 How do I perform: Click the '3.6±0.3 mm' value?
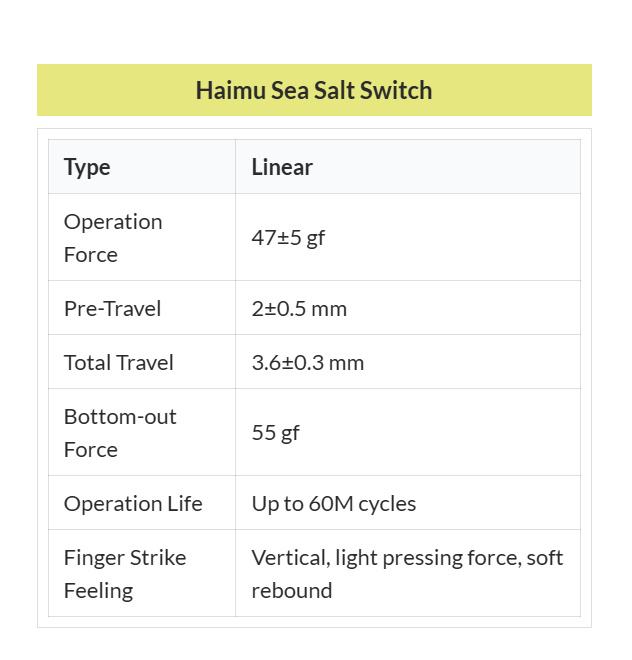[x=308, y=362]
